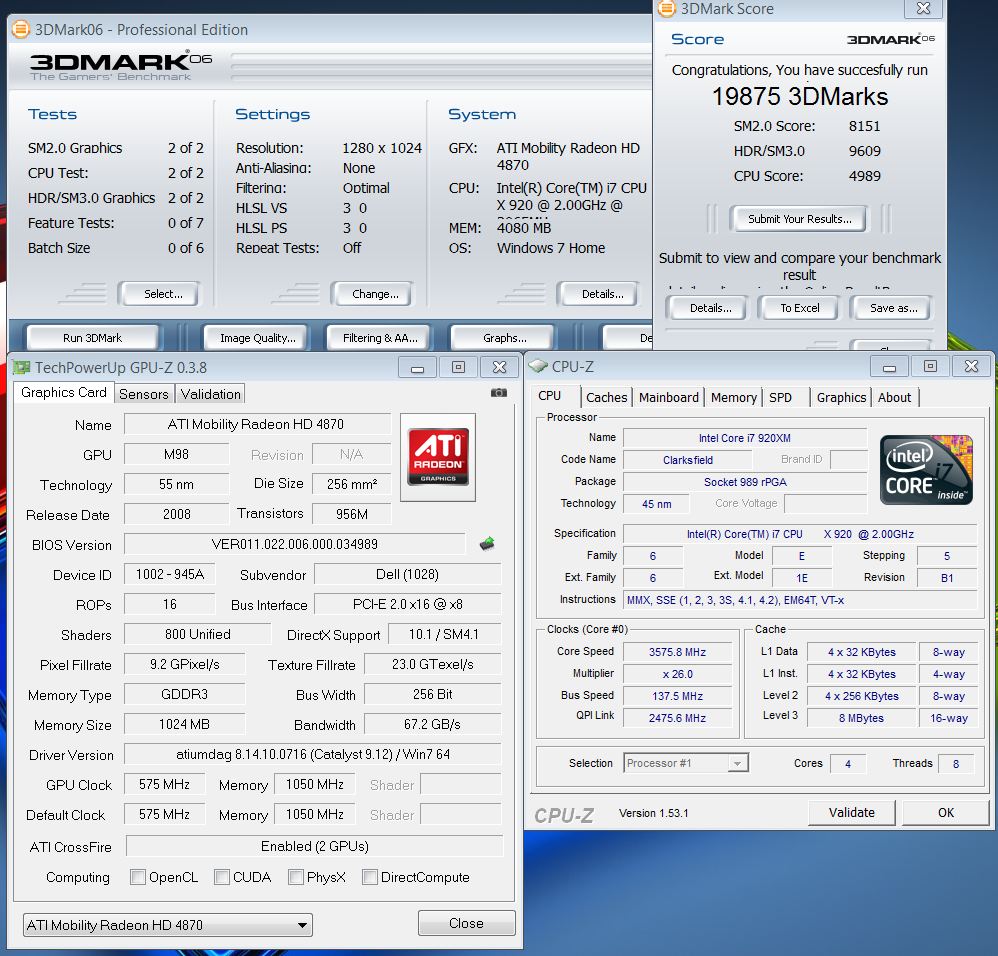Screen dimensions: 998x956
Task: Click the CPU-Z title bar app icon
Action: point(538,366)
